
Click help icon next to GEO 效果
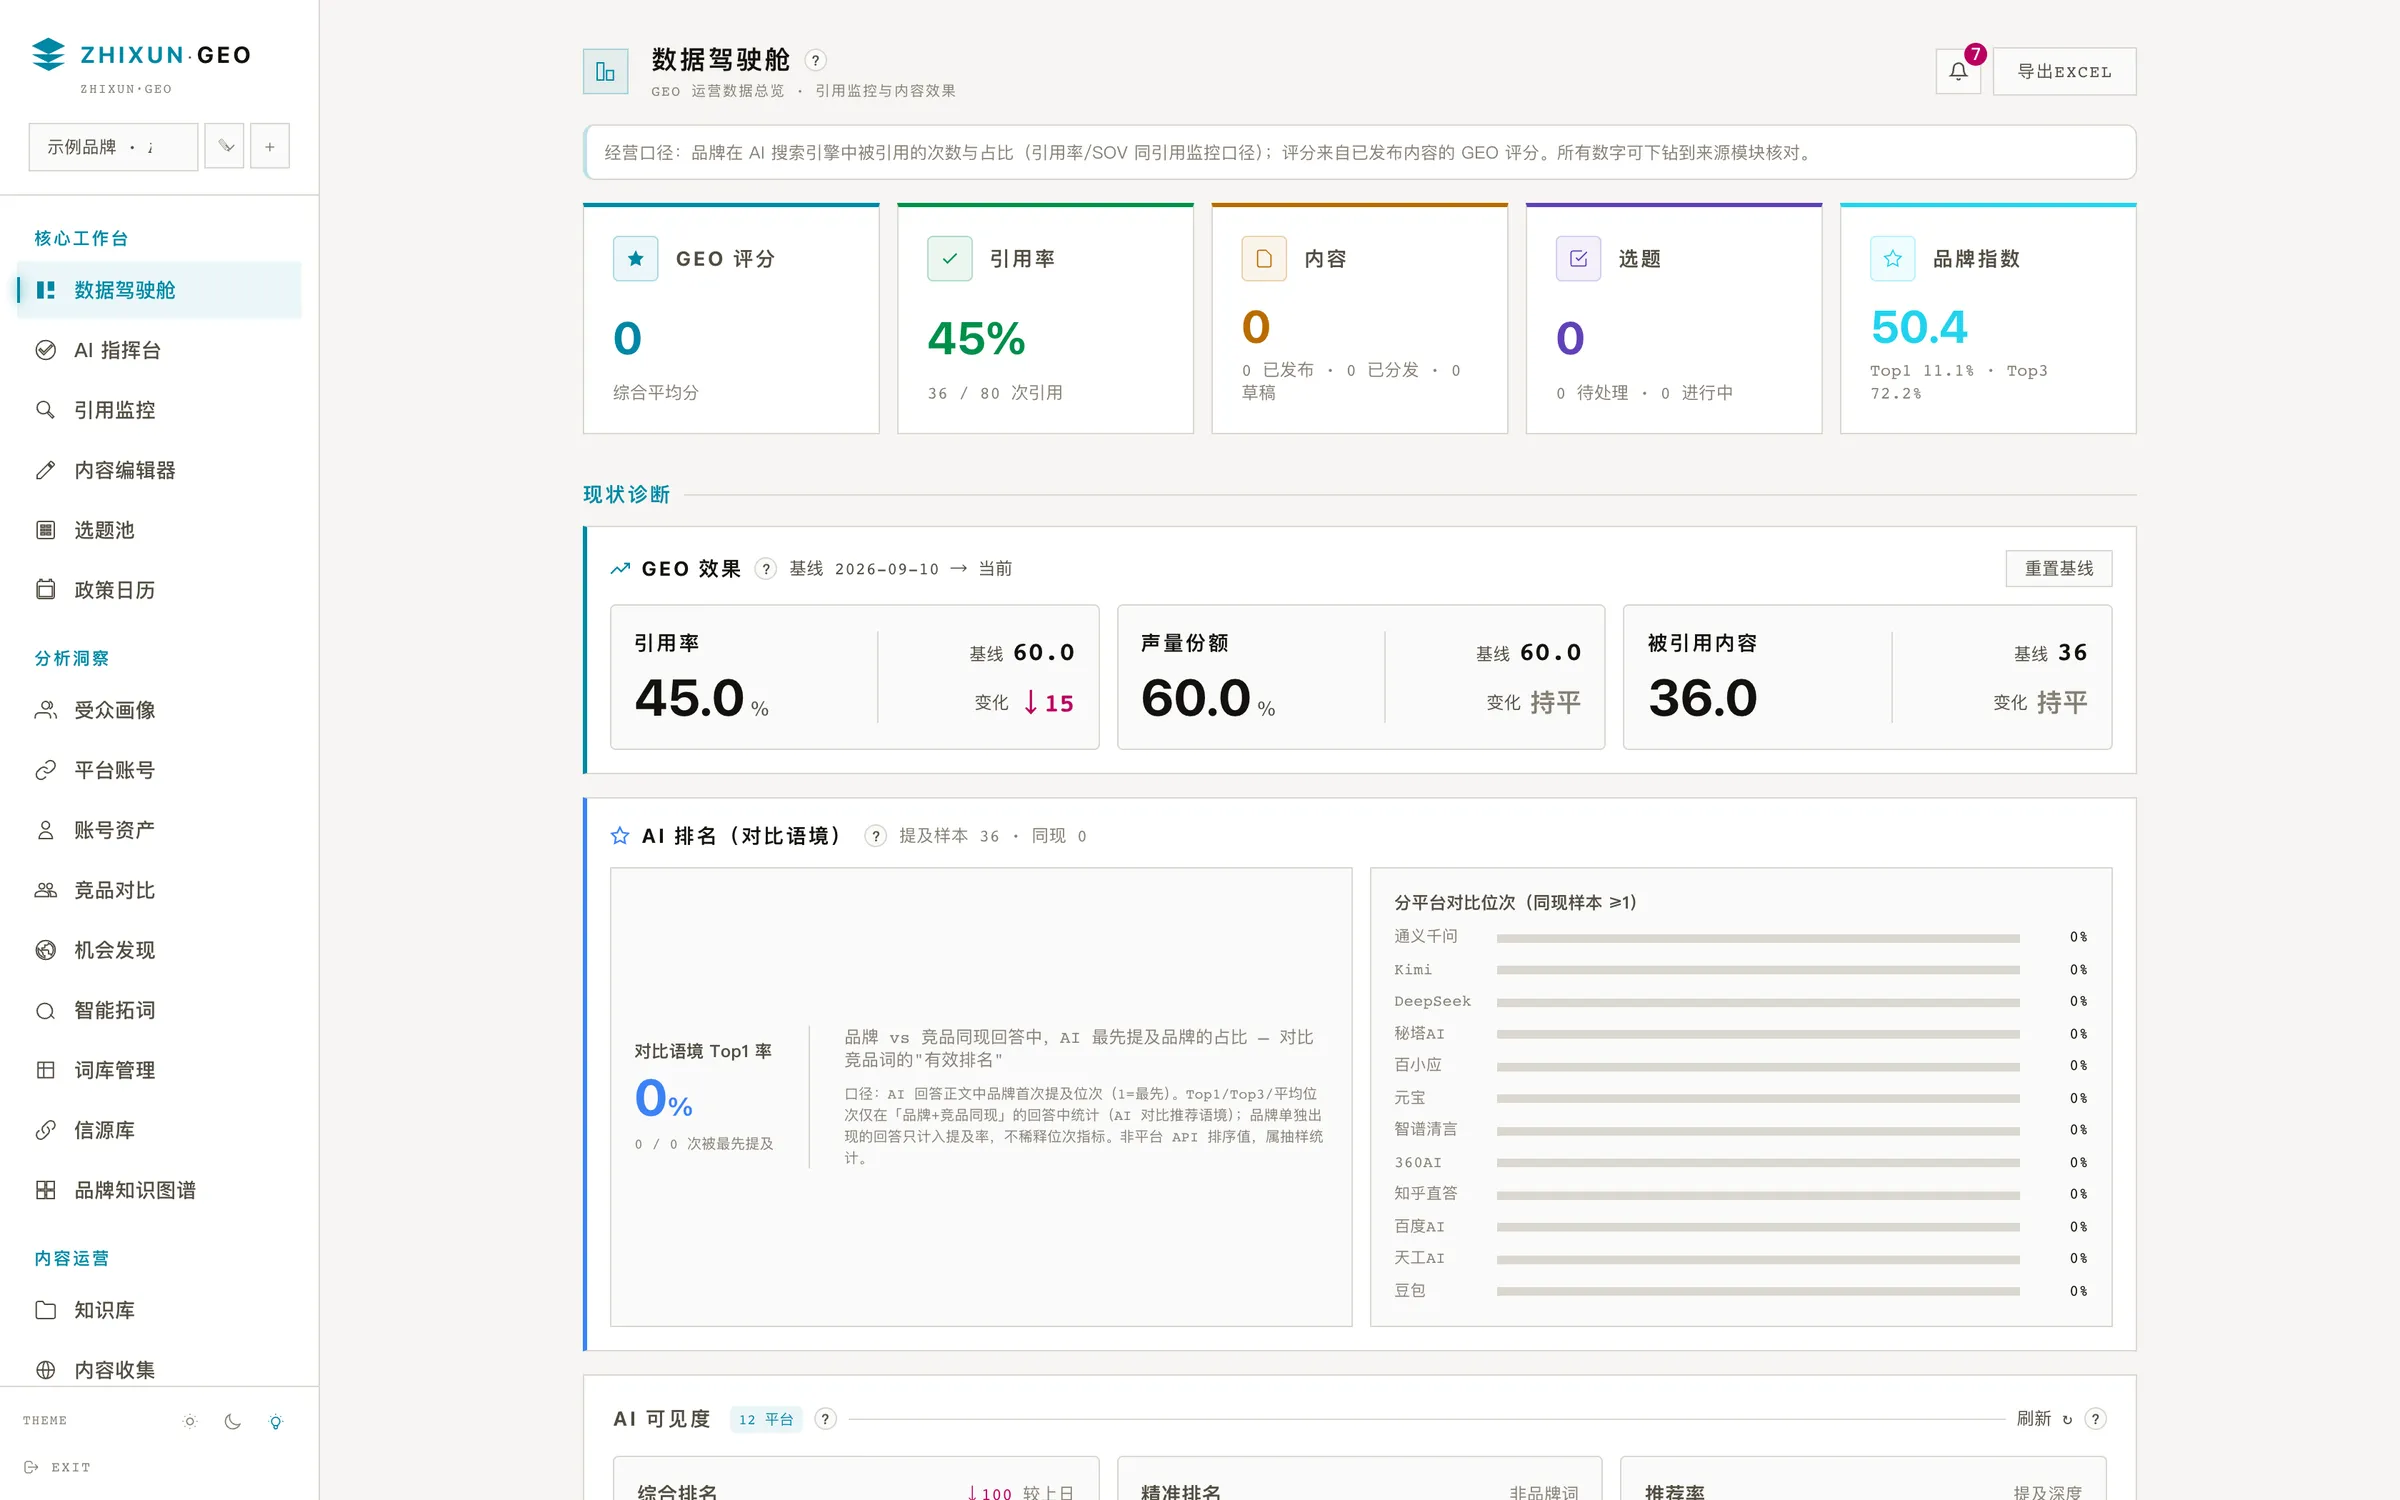point(766,569)
